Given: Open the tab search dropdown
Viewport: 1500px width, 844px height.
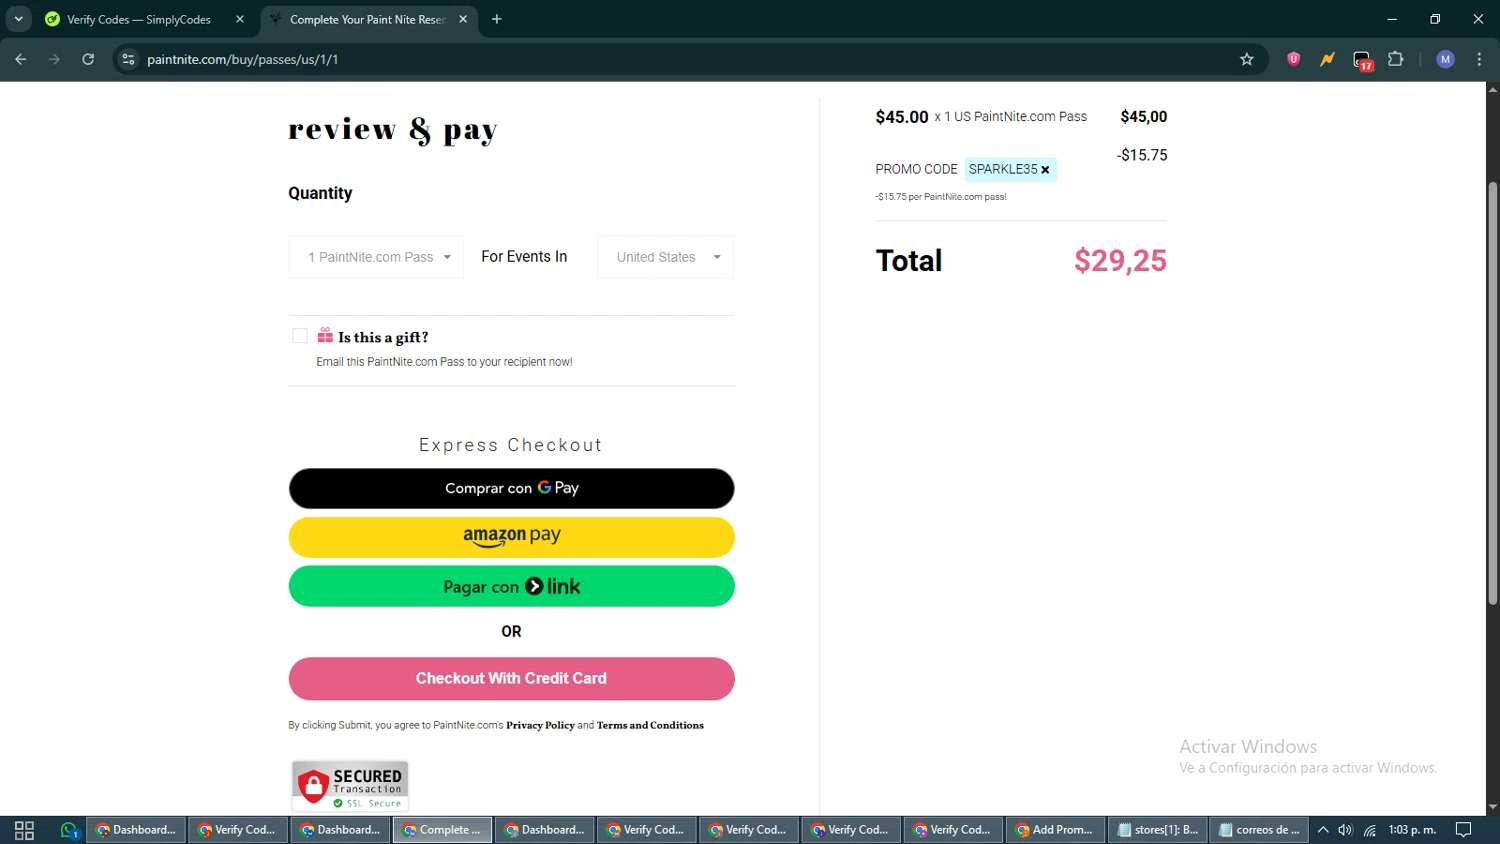Looking at the screenshot, I should pos(18,19).
